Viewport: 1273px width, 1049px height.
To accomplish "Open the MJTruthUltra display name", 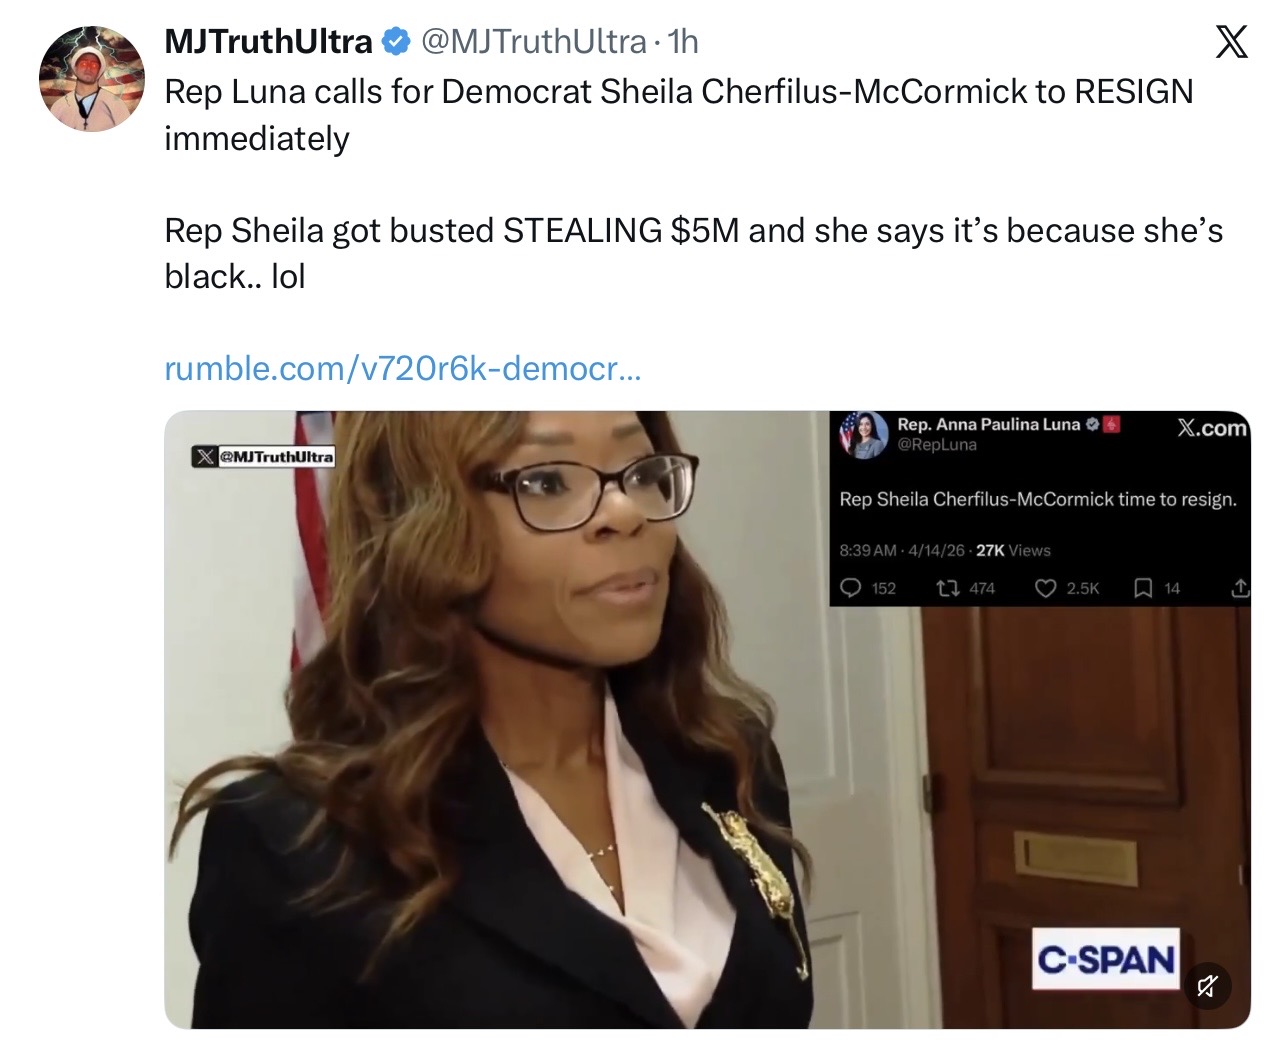I will 268,42.
